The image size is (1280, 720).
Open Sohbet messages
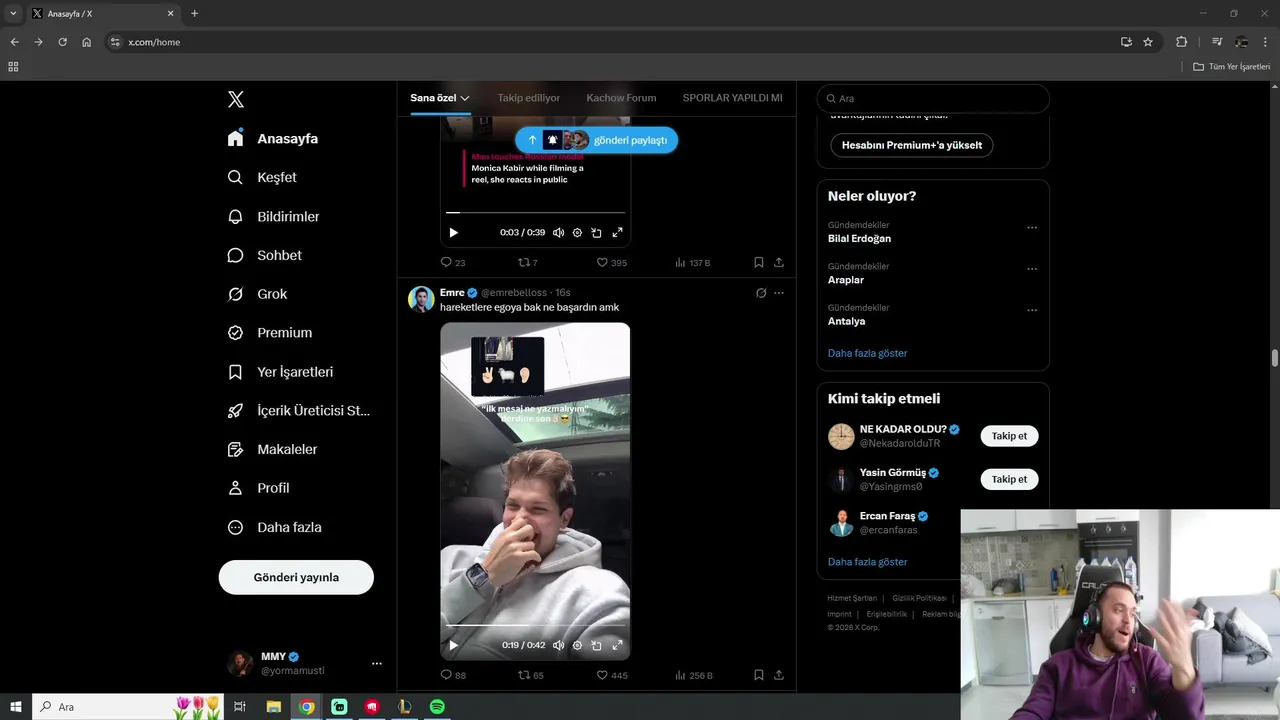pos(265,255)
